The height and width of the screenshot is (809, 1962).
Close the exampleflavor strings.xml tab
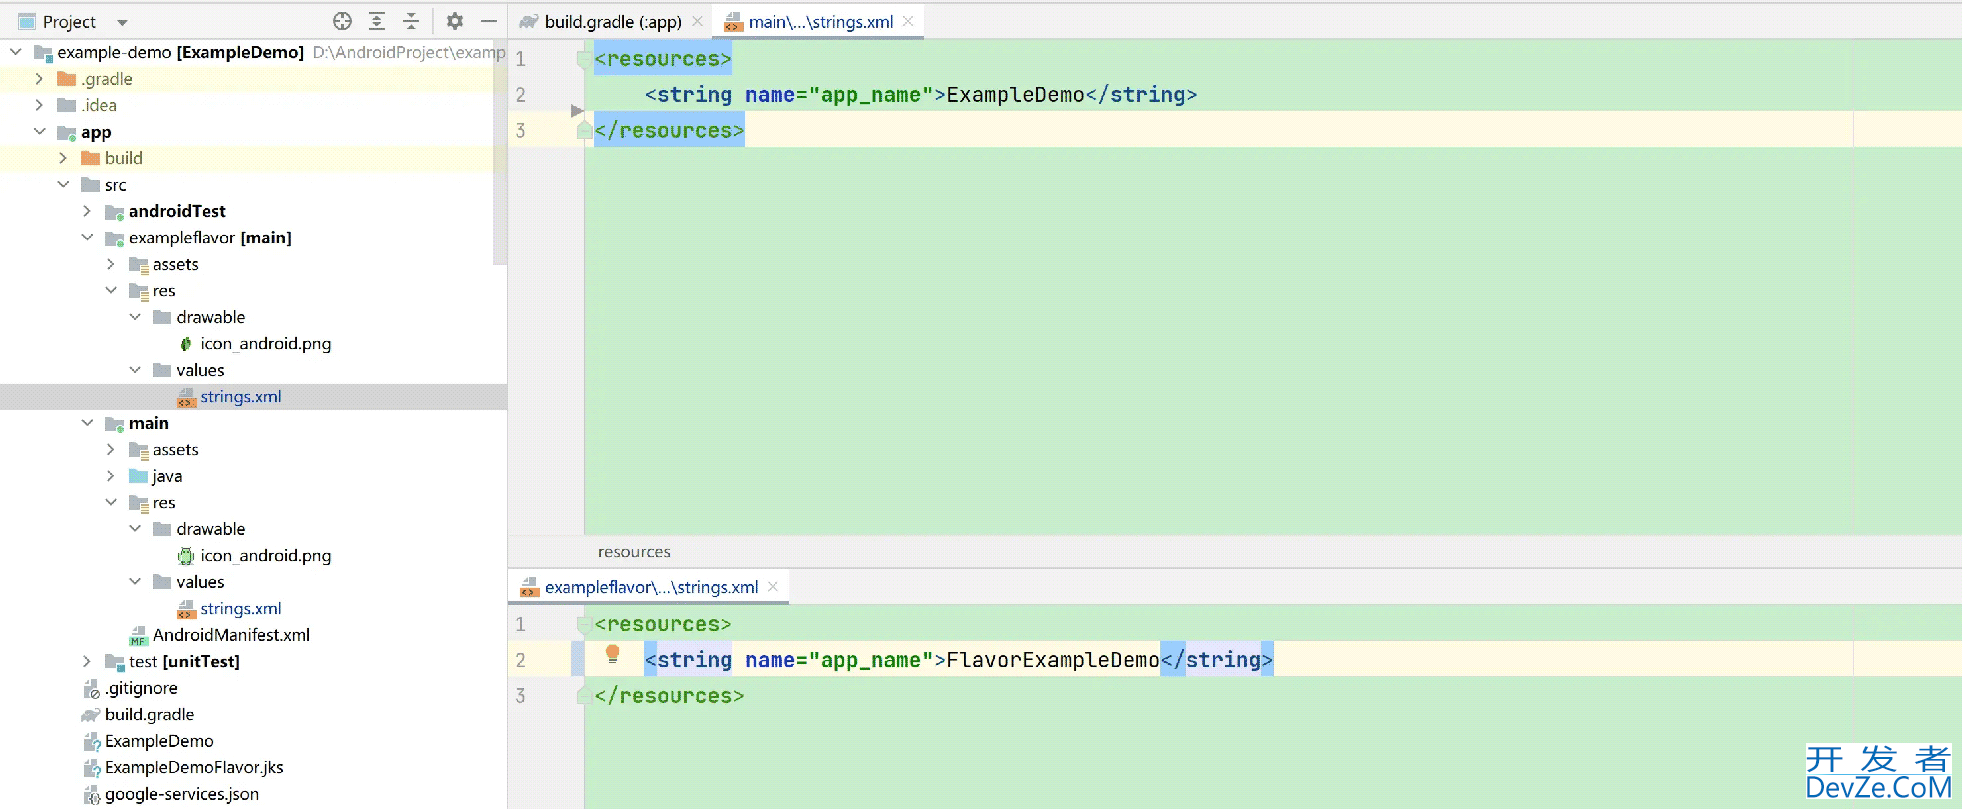pyautogui.click(x=773, y=587)
